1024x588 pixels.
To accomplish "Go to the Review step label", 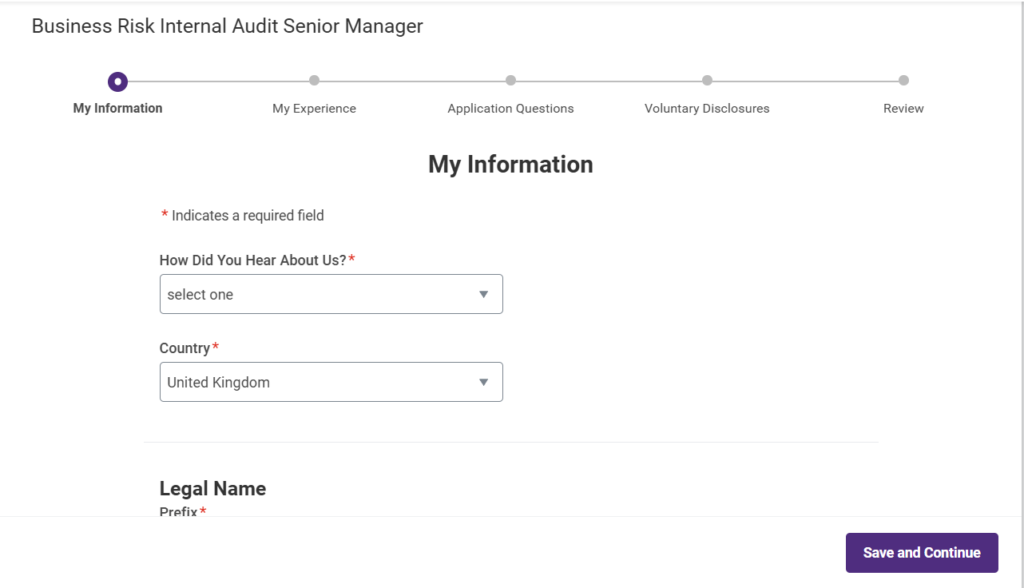I will pos(903,108).
